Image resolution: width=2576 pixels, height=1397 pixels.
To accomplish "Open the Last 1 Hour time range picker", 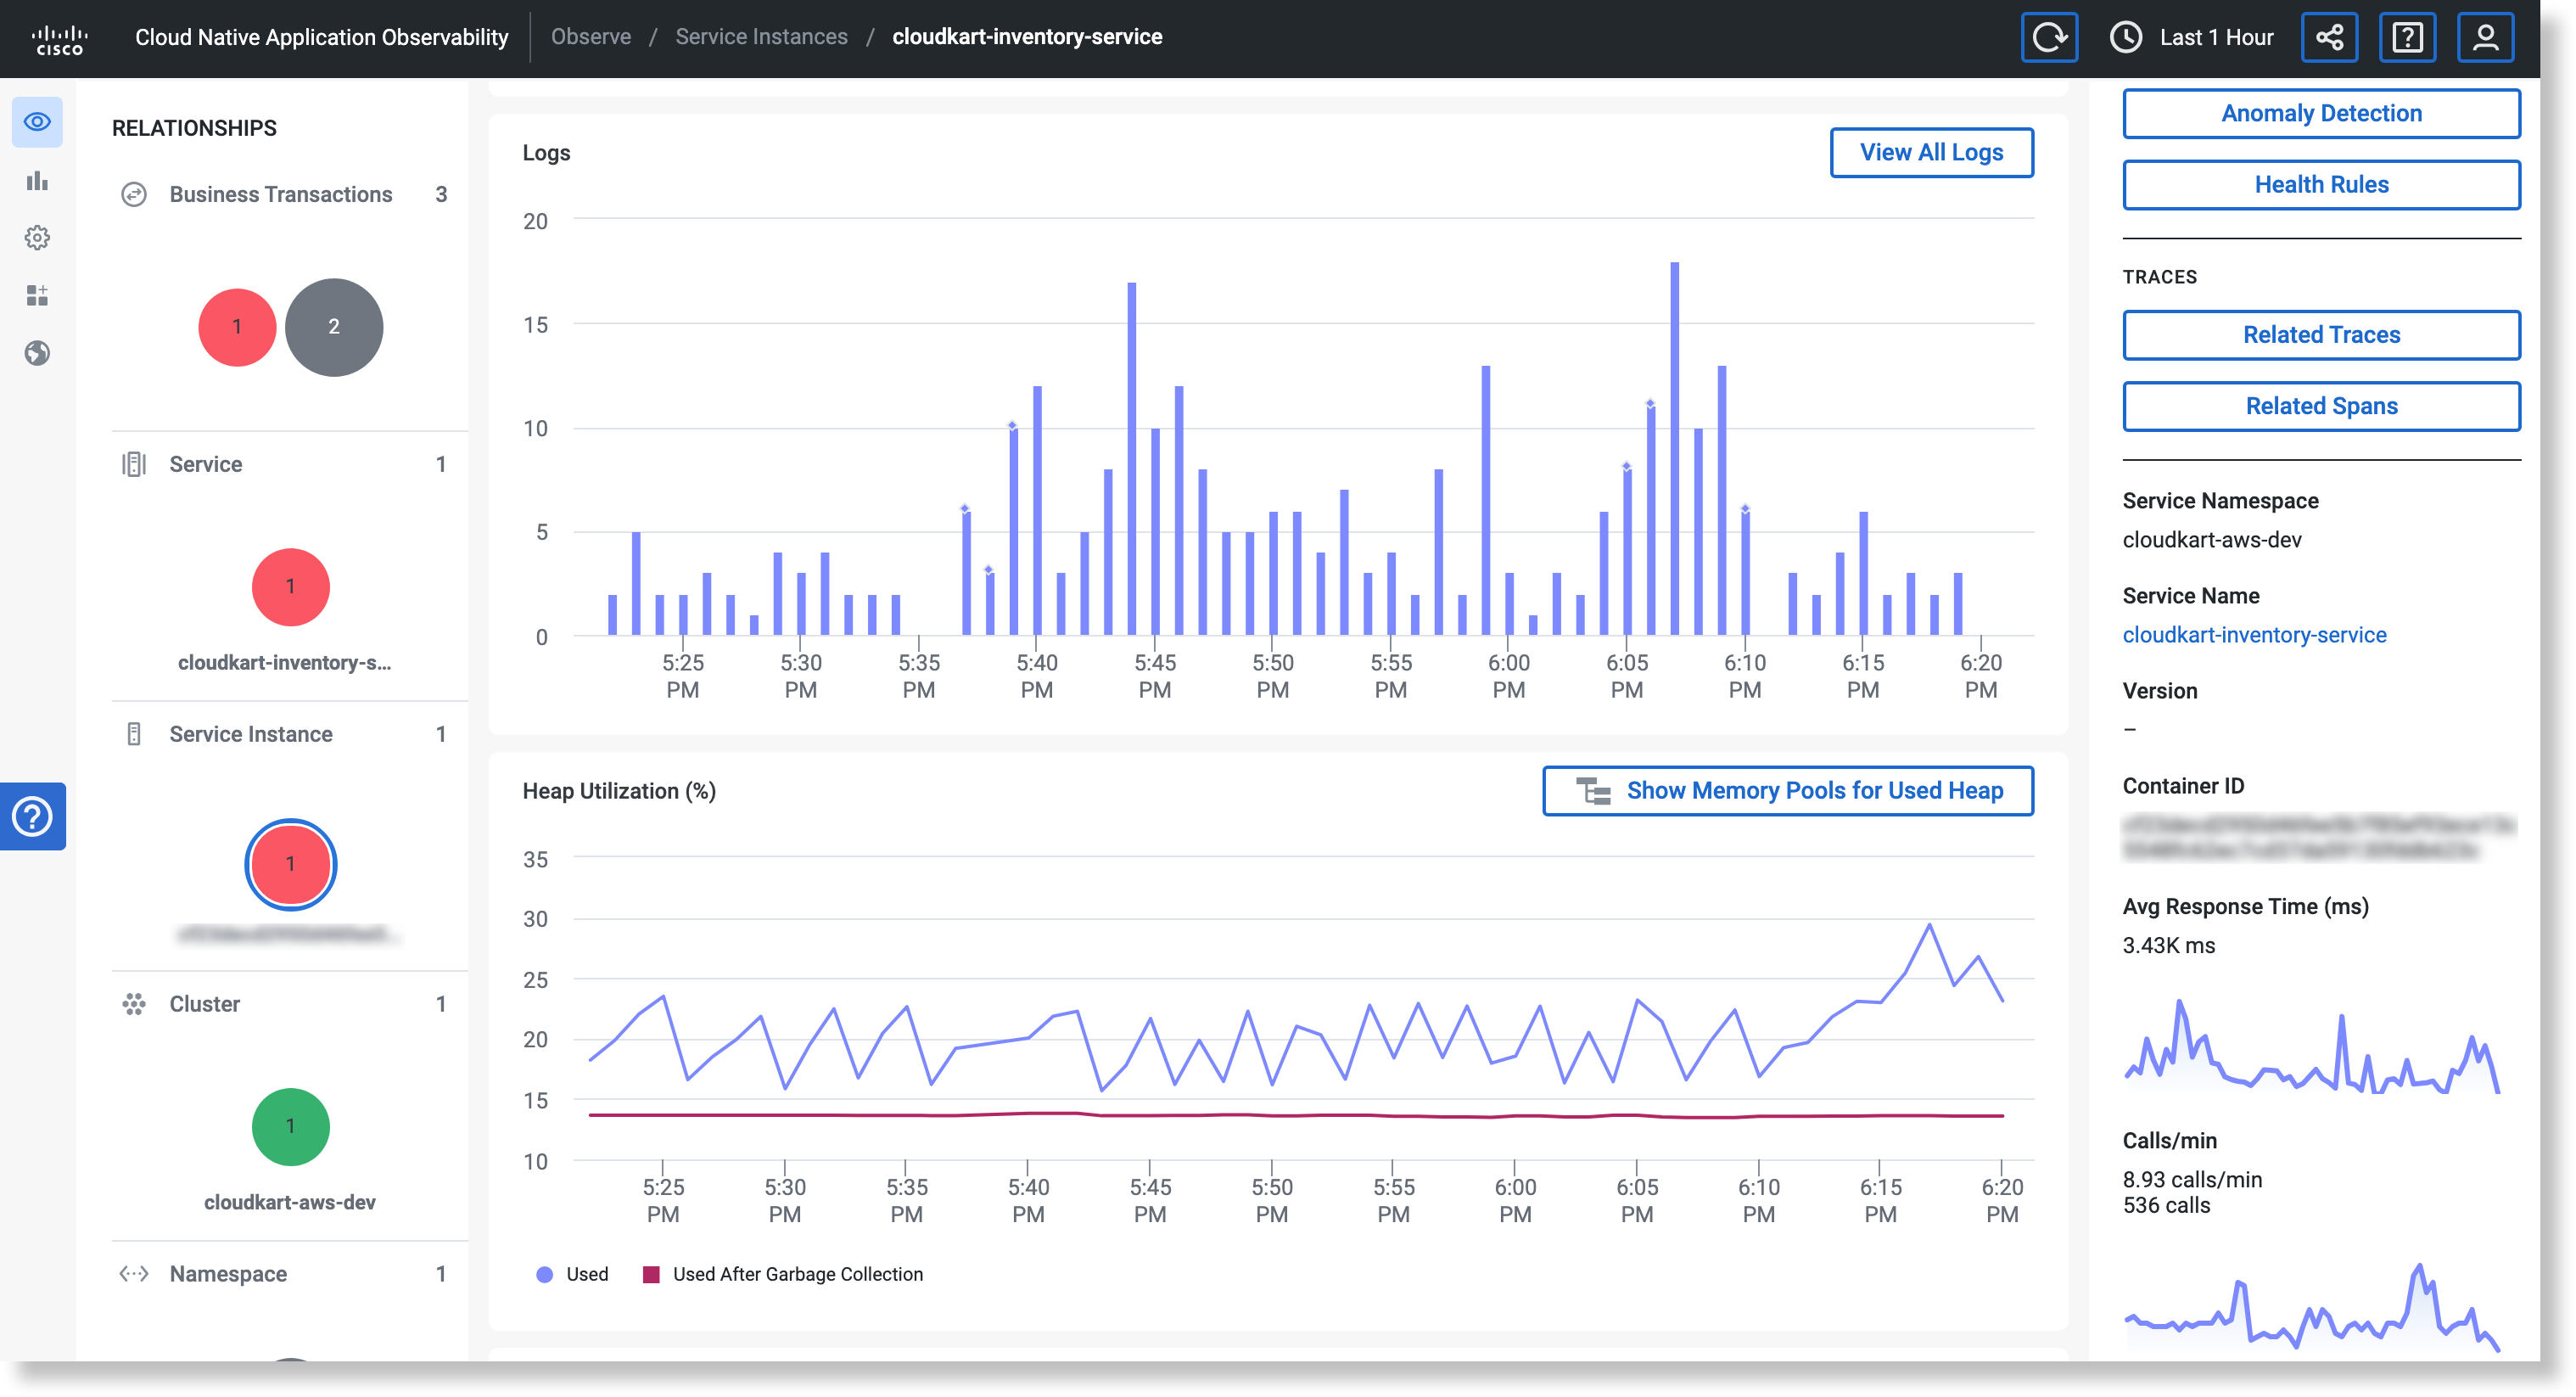I will pyautogui.click(x=2192, y=38).
